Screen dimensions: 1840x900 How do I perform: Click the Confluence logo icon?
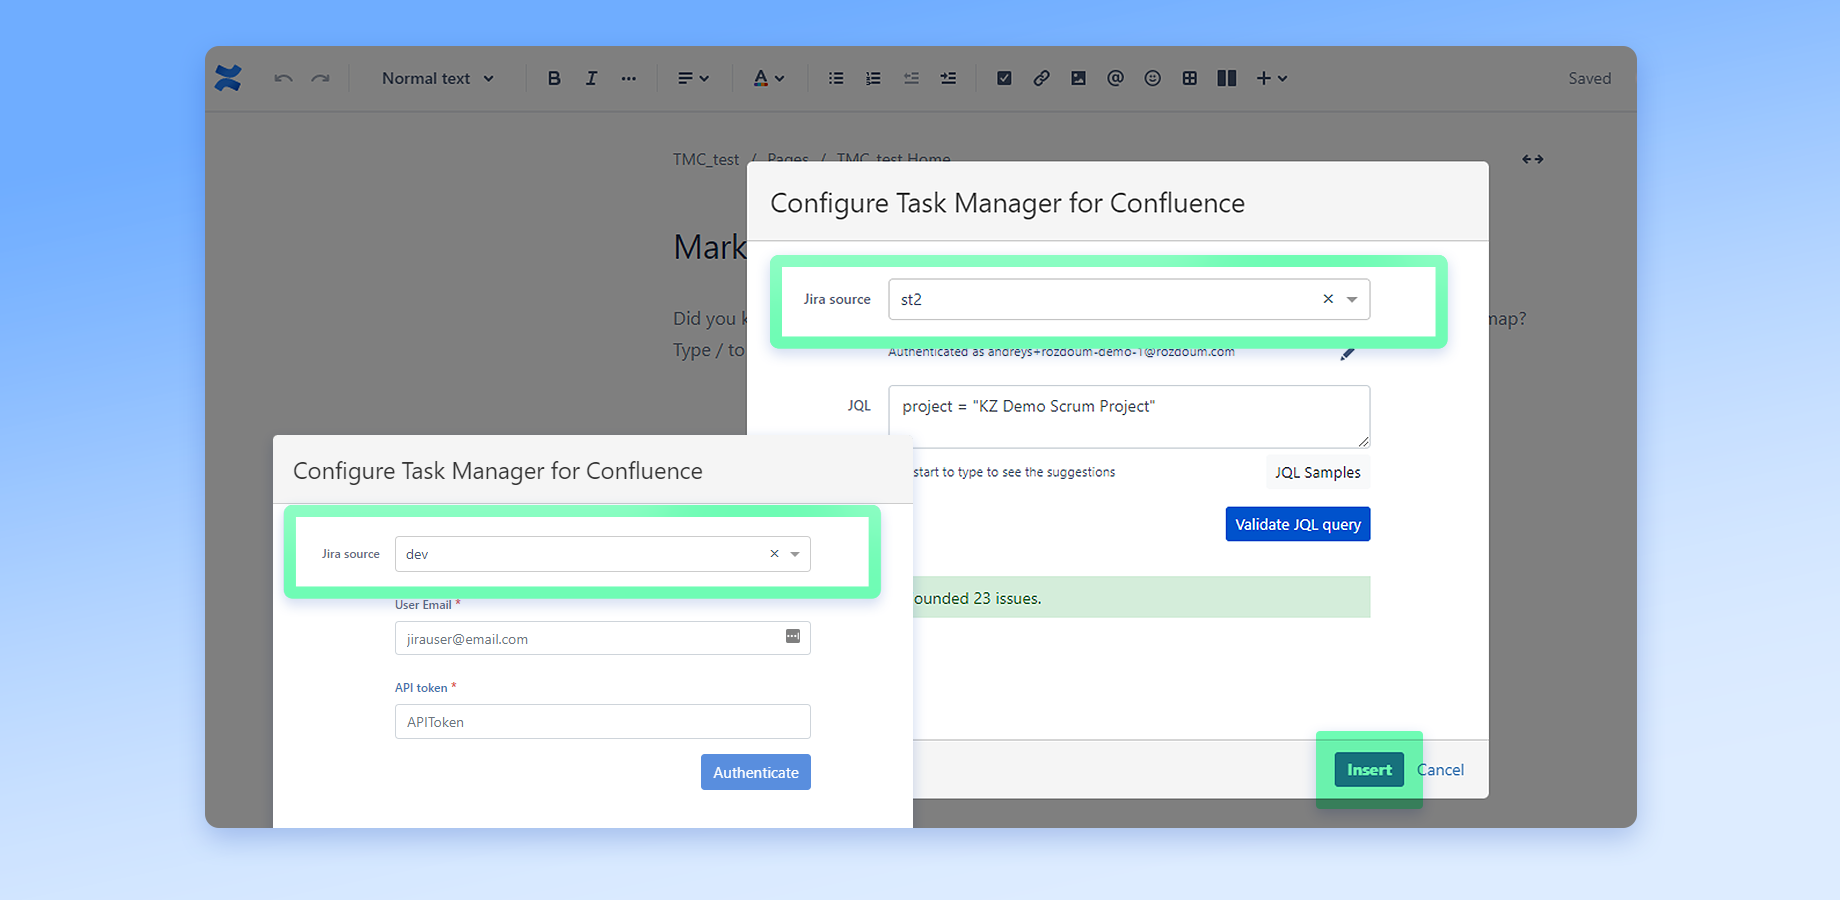(x=228, y=78)
